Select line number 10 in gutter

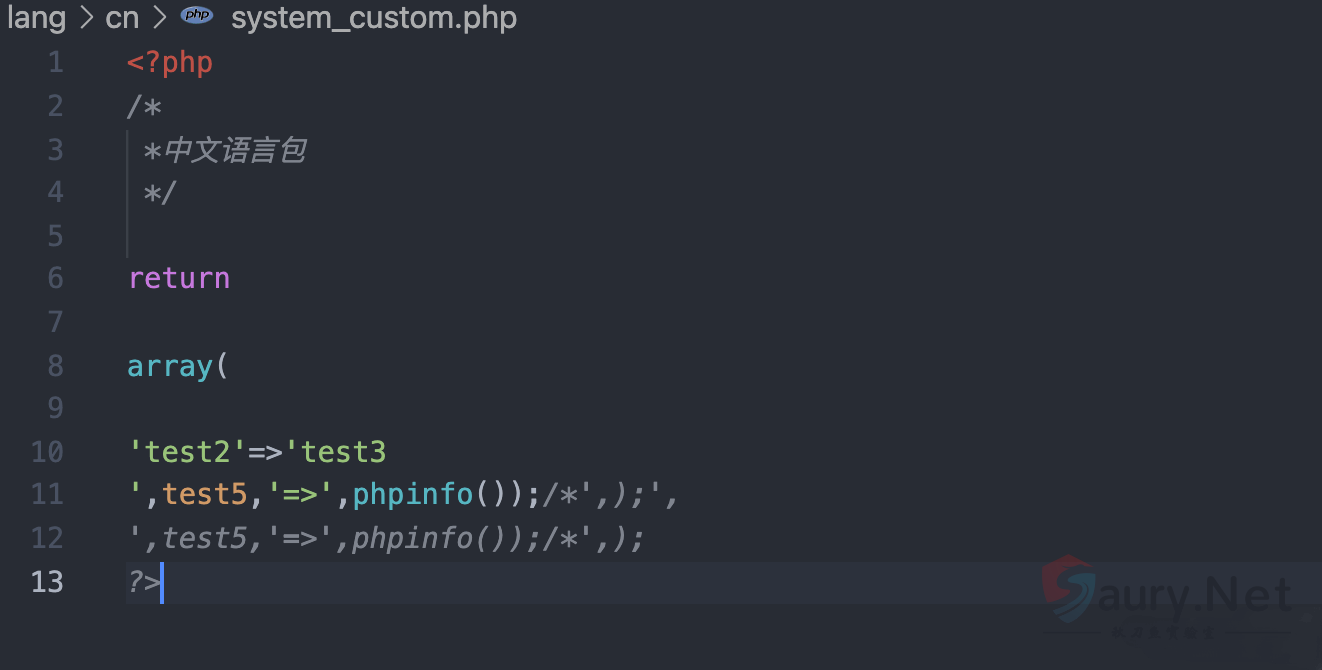(x=47, y=452)
